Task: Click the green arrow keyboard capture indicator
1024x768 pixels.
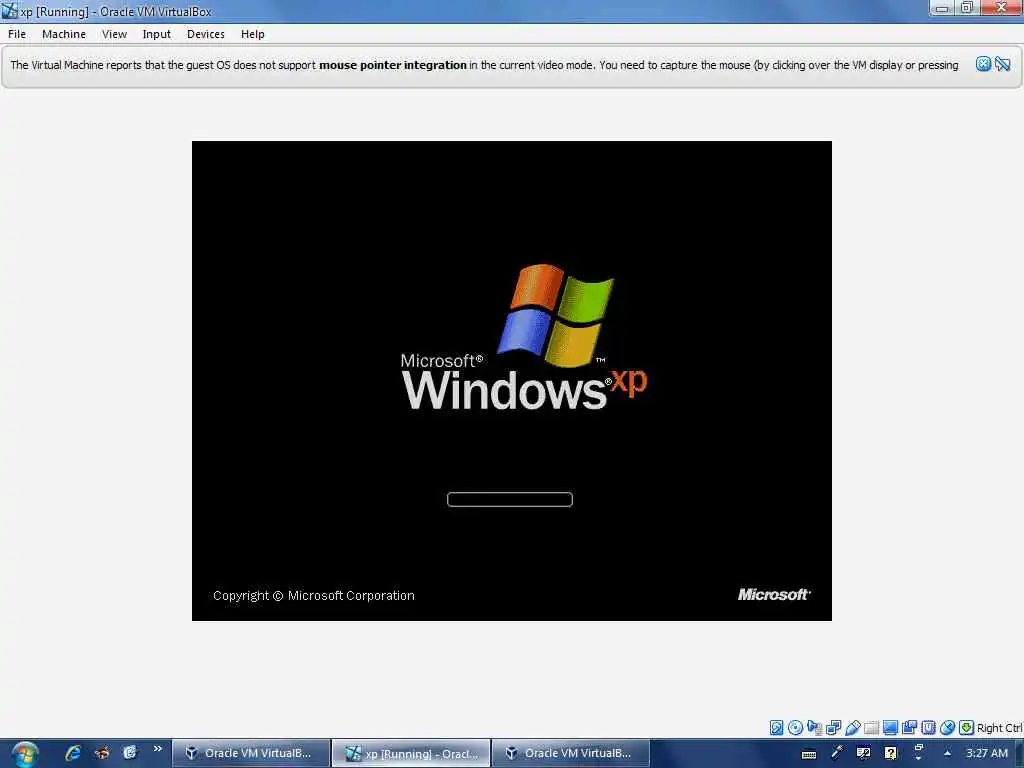Action: tap(967, 728)
